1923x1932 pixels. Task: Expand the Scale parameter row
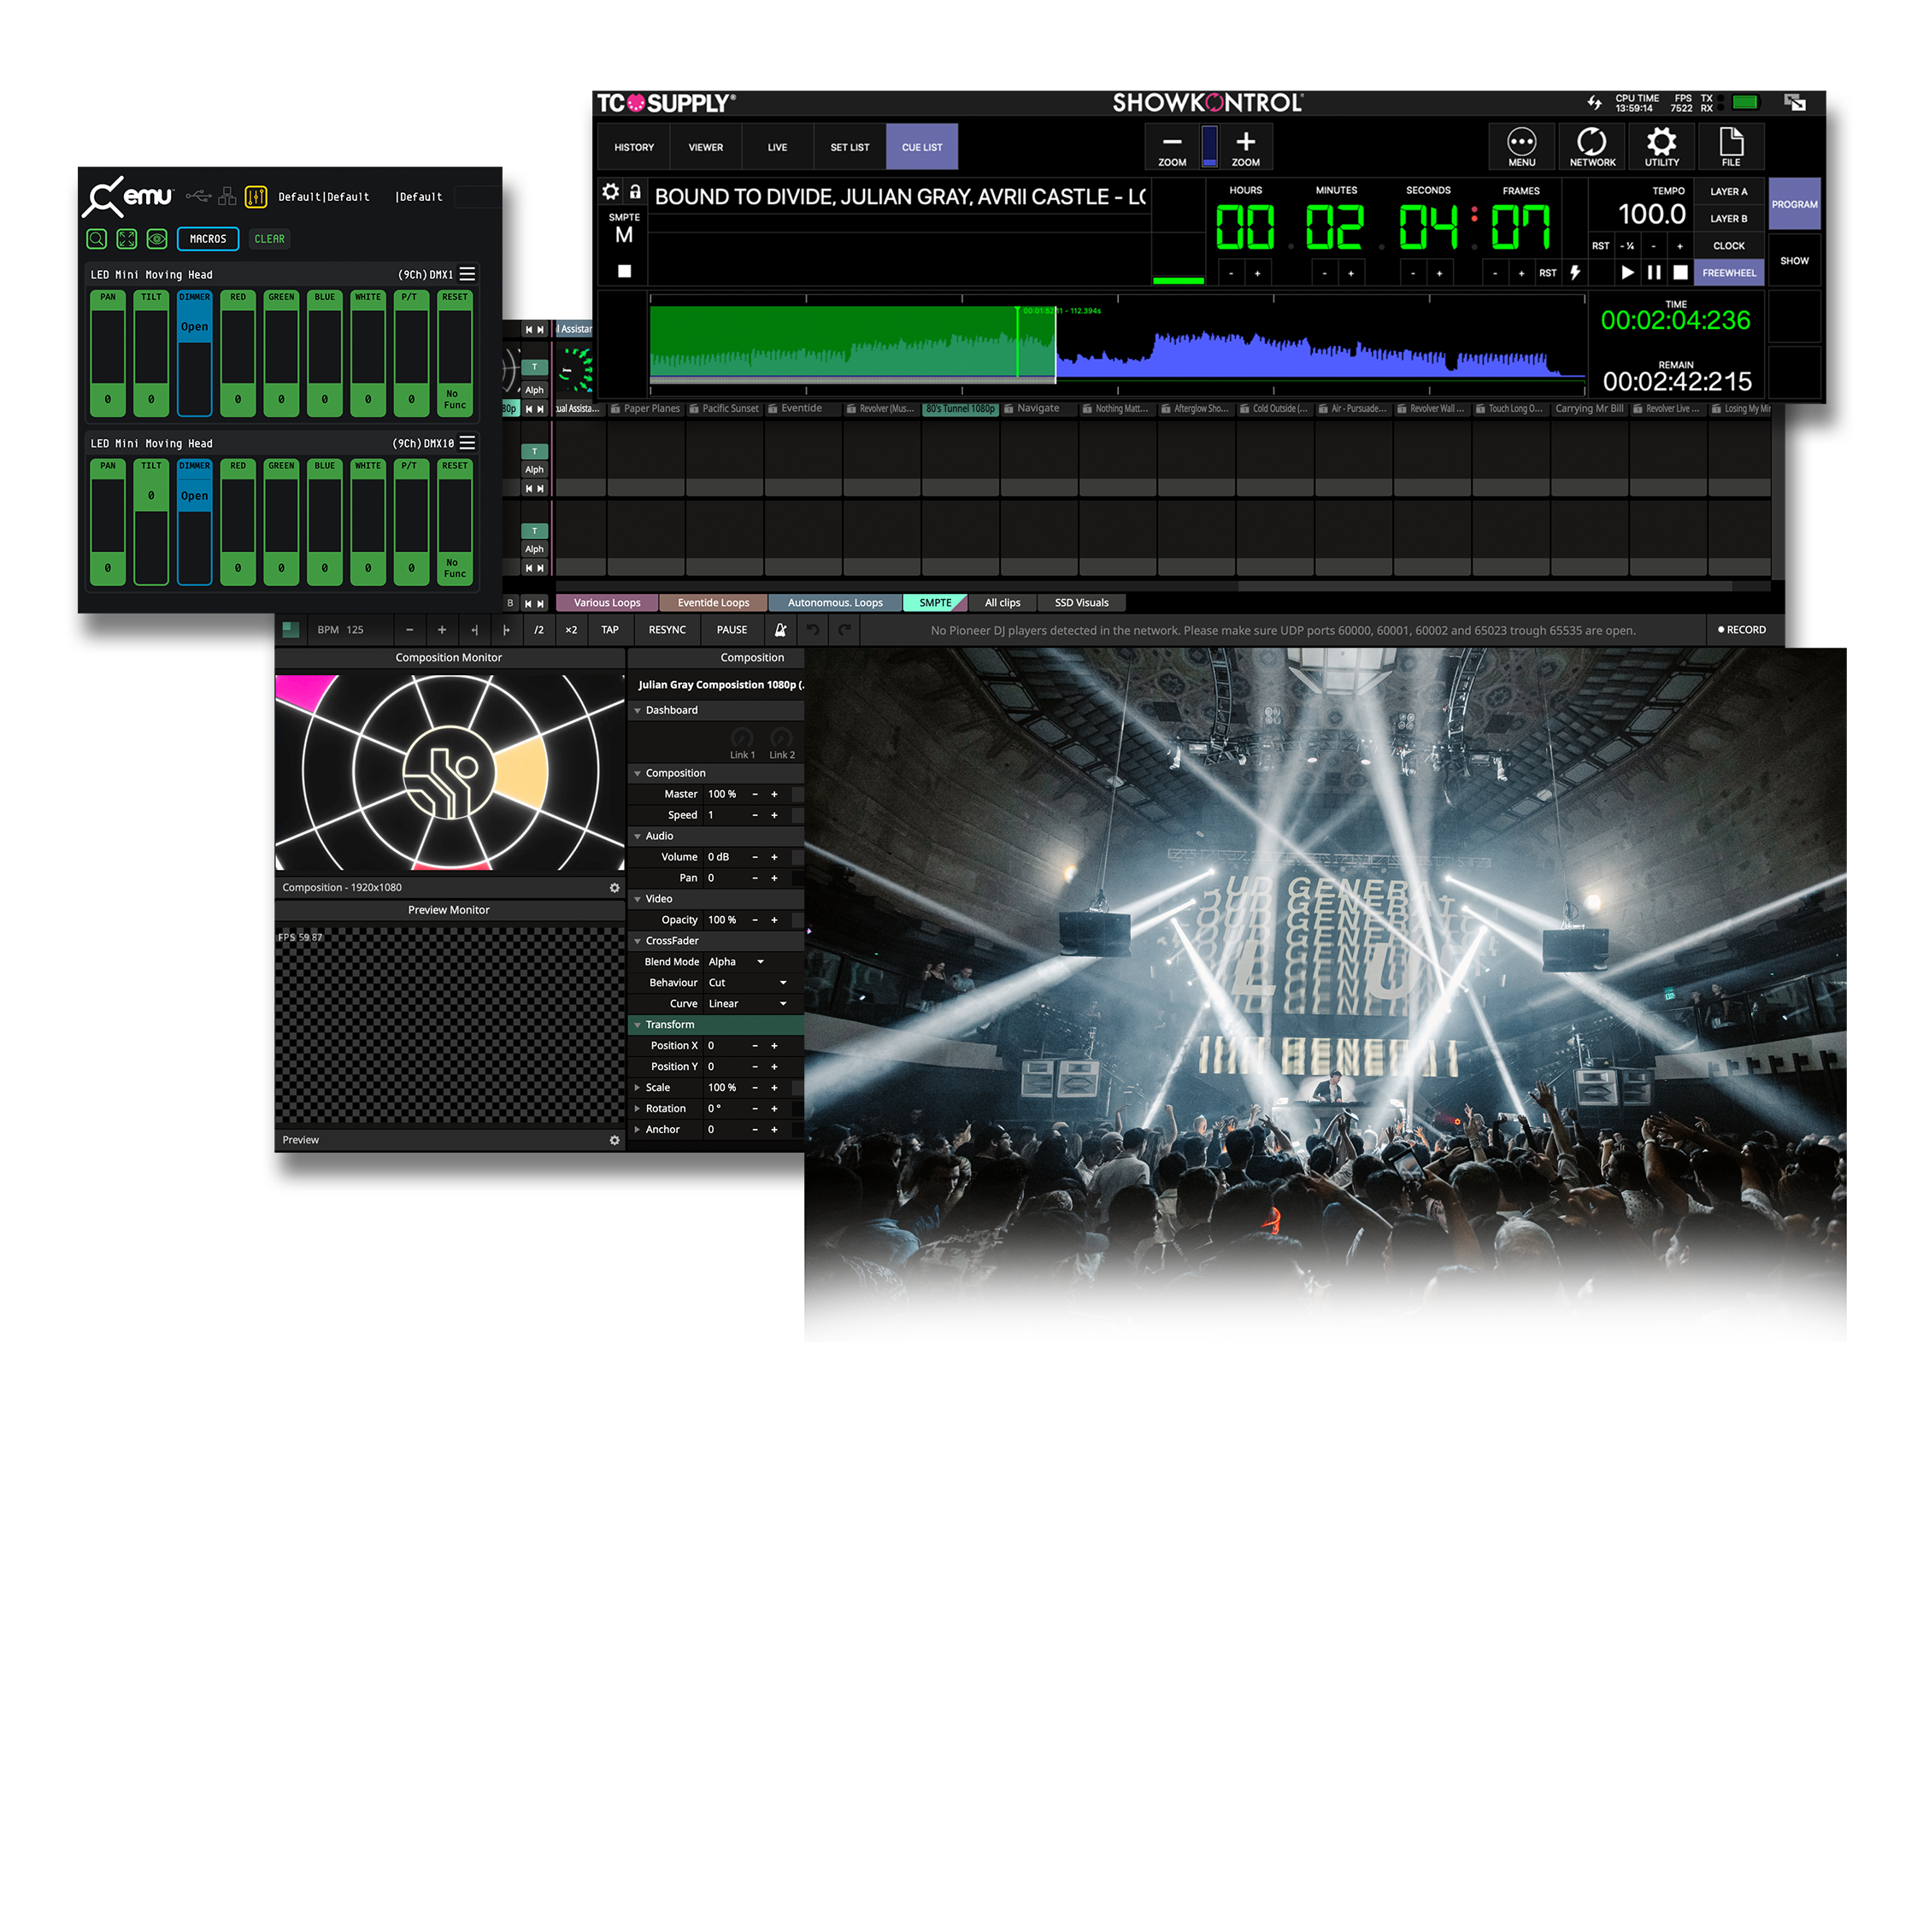pos(637,1088)
